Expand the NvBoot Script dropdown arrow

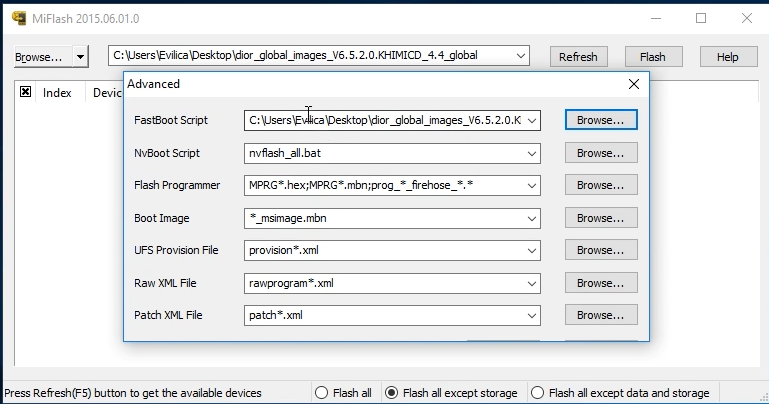click(532, 153)
